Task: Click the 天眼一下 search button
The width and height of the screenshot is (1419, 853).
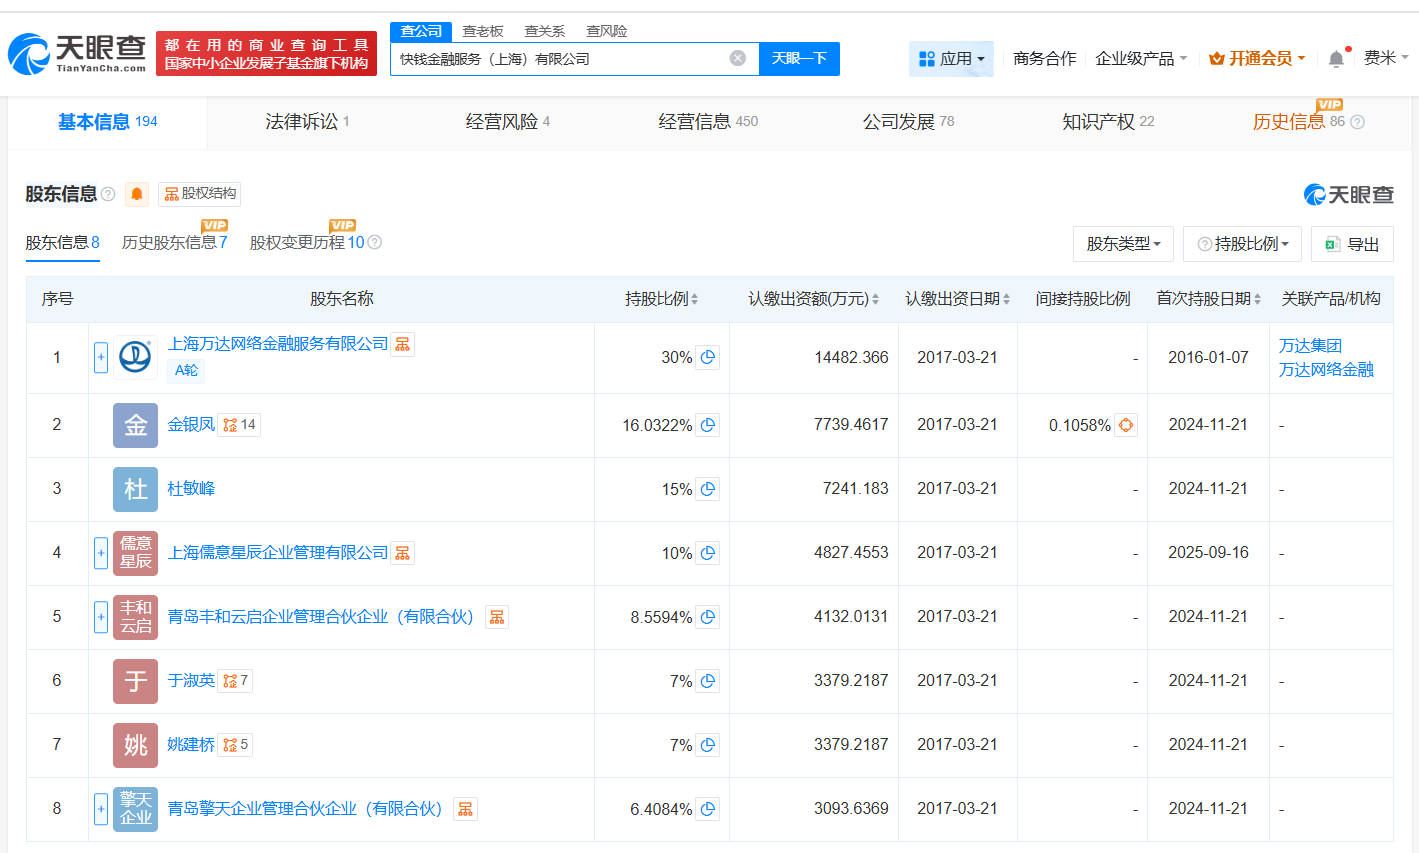Action: pyautogui.click(x=799, y=59)
